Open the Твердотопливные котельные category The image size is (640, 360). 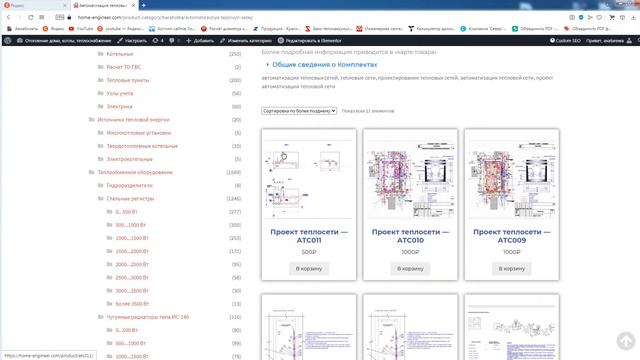pyautogui.click(x=142, y=146)
